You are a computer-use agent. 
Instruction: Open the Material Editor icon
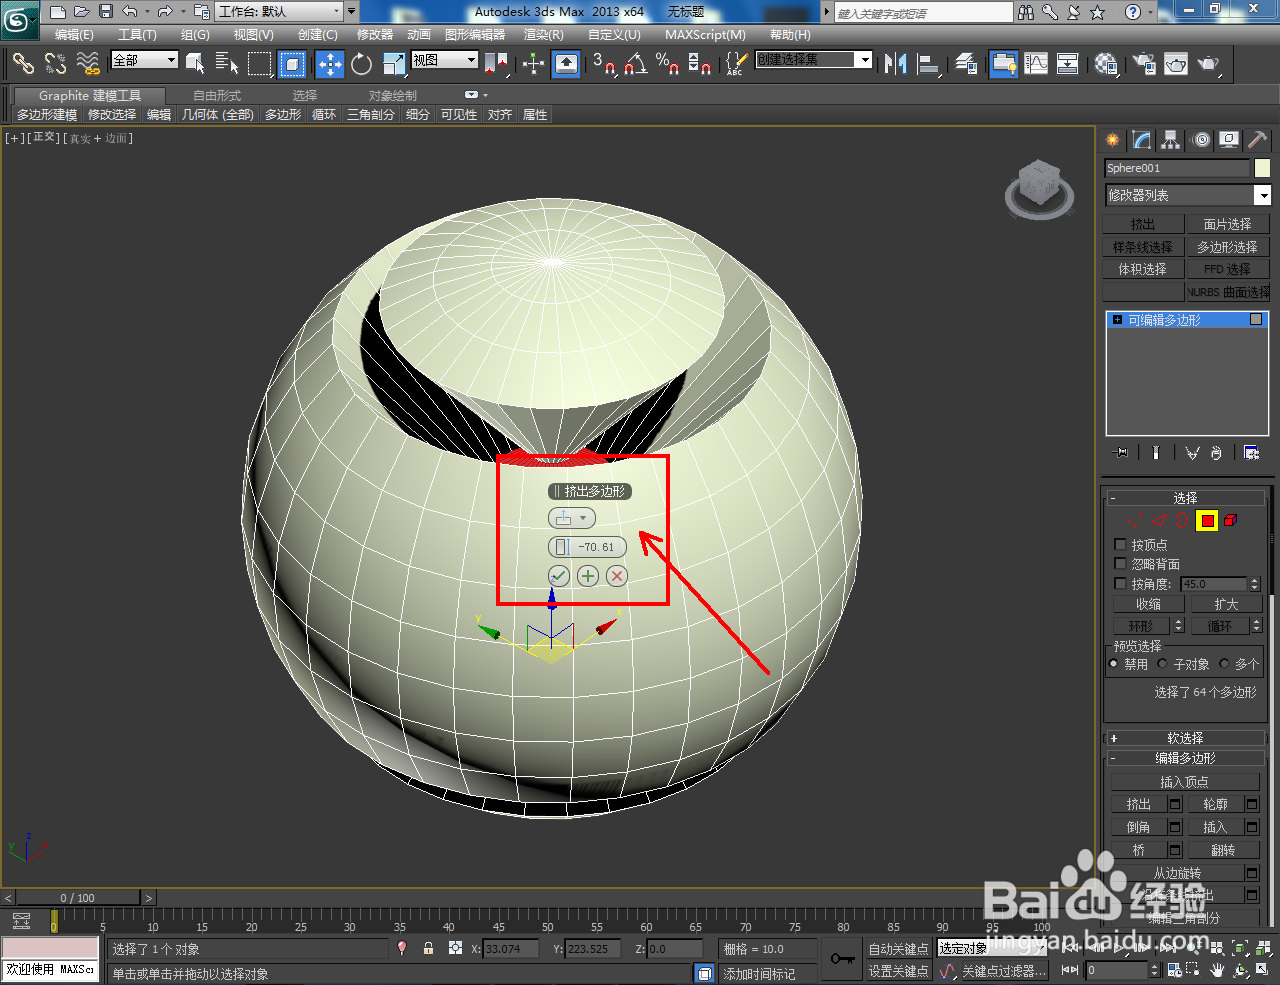click(x=1106, y=64)
